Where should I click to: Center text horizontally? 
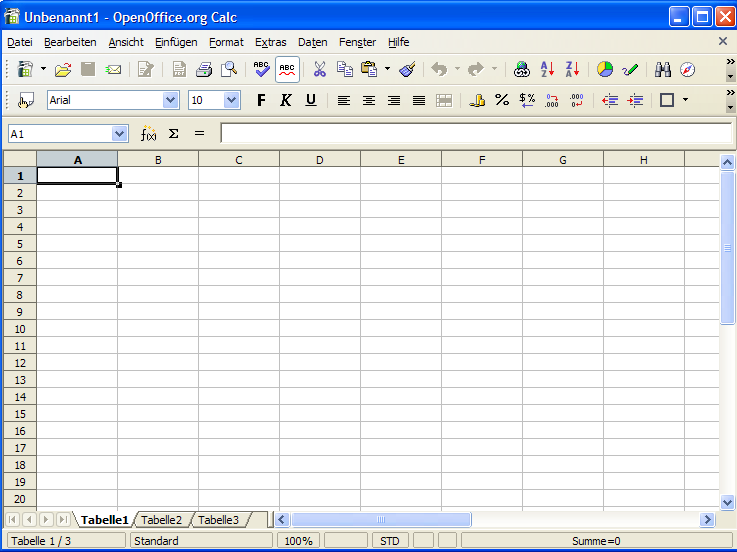369,100
